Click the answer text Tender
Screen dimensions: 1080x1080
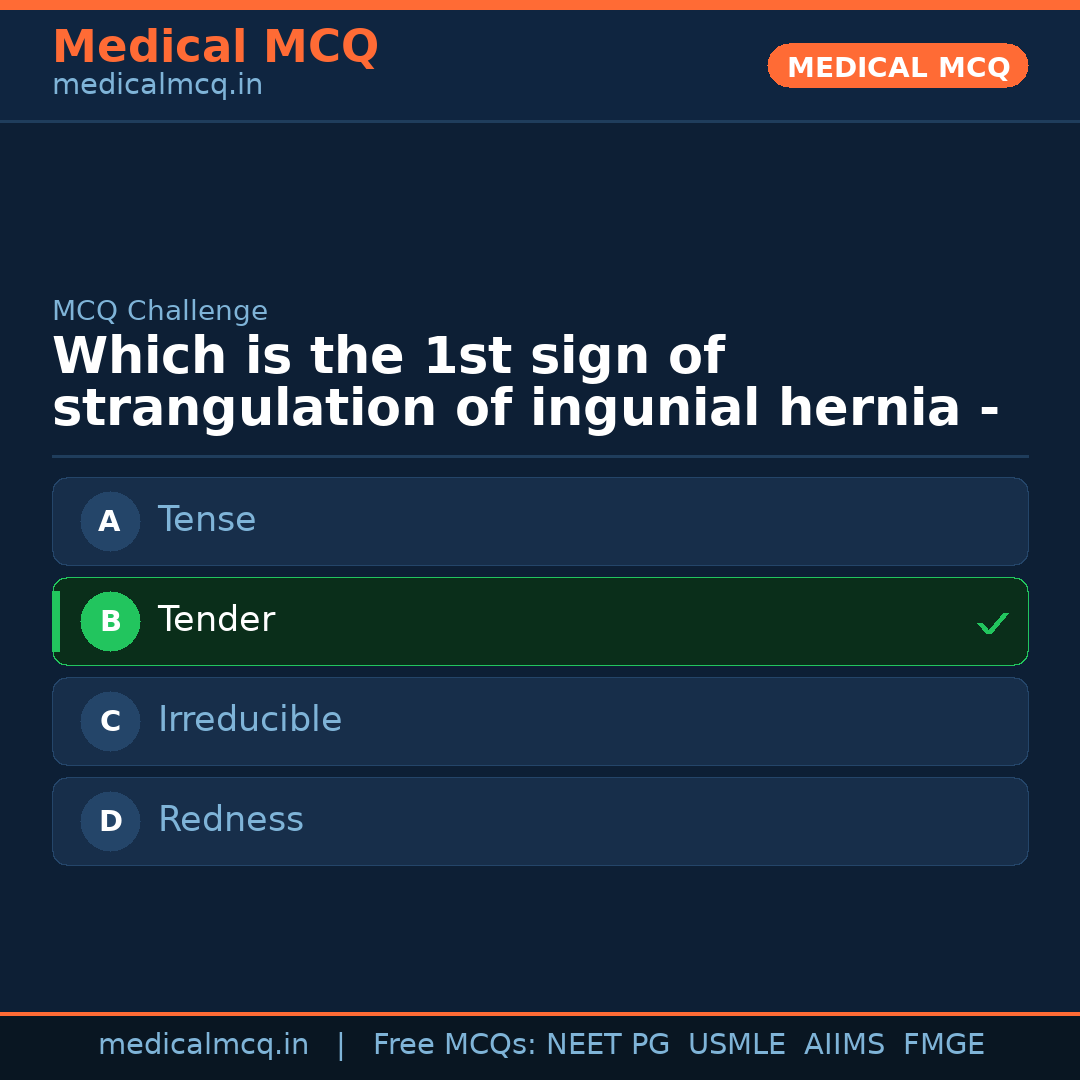216,620
